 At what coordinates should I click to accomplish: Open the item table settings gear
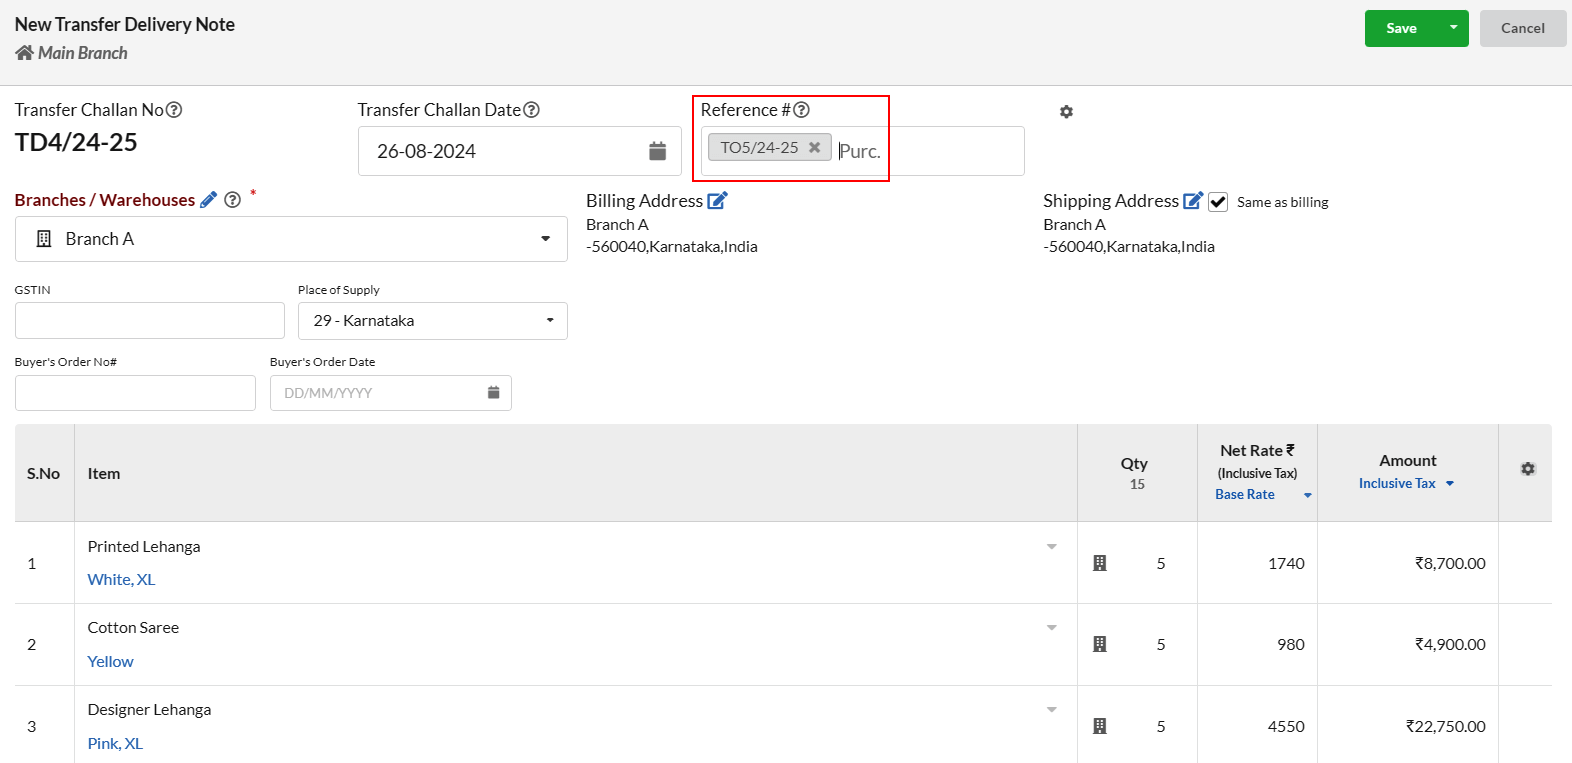click(1528, 469)
